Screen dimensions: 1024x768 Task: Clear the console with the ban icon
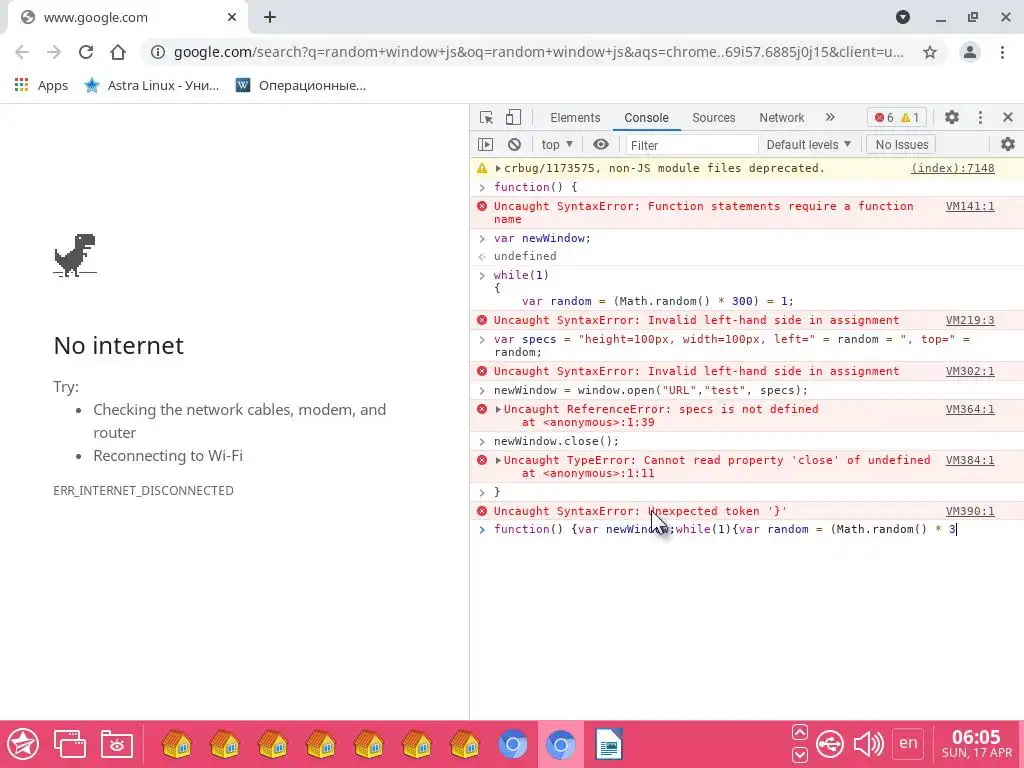click(x=515, y=144)
